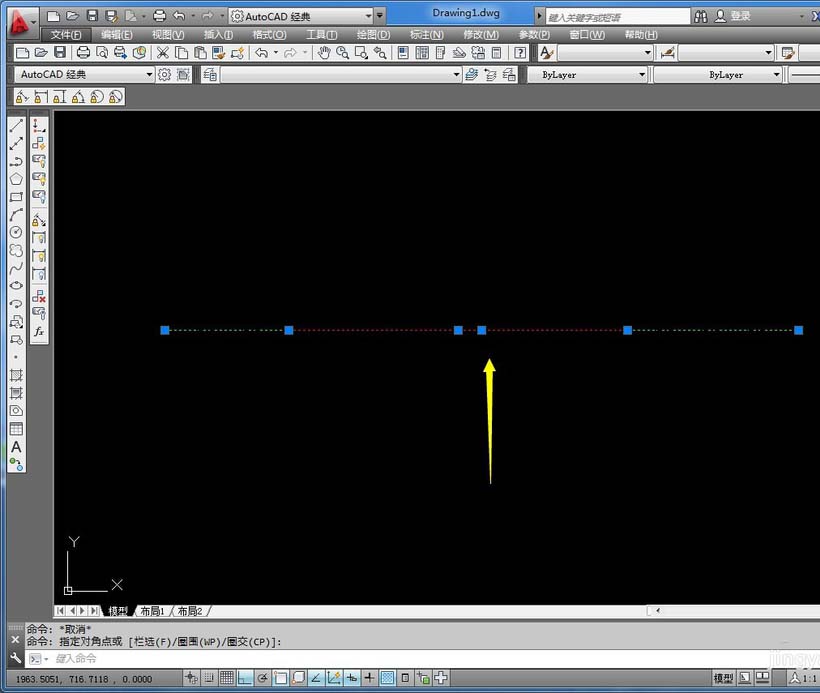Viewport: 820px width, 693px height.
Task: Select the Line drawing tool
Action: 16,126
